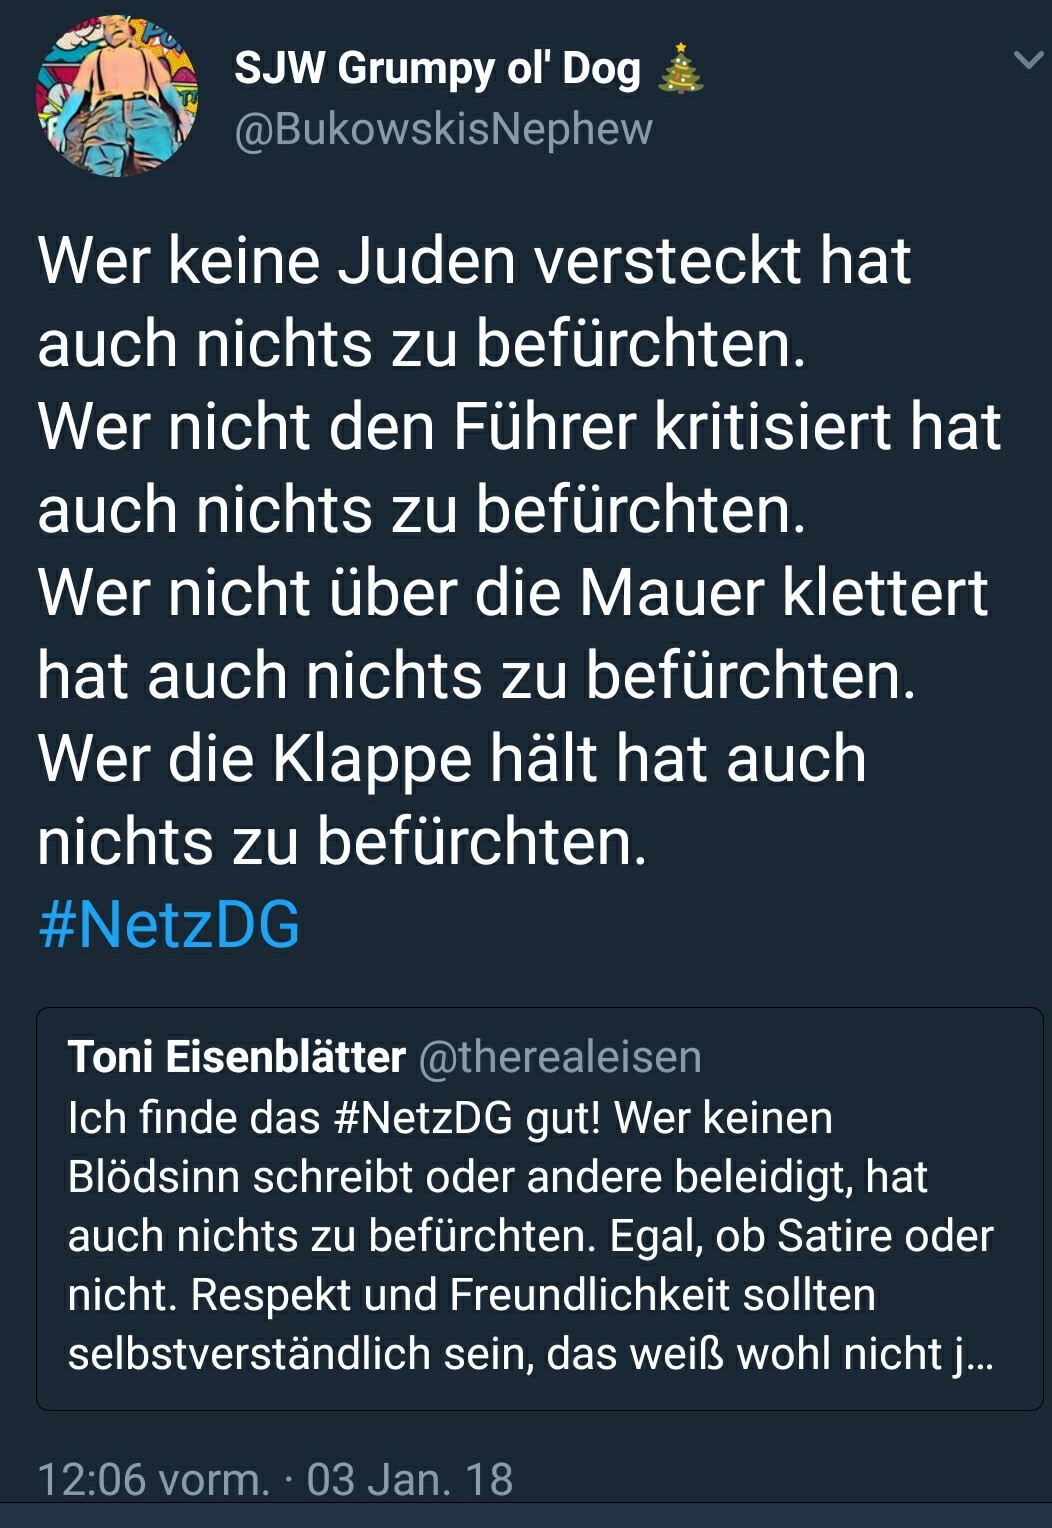Viewport: 1052px width, 1528px height.
Task: Click the line "Wer keine Juden versteckt hat"
Action: point(474,261)
